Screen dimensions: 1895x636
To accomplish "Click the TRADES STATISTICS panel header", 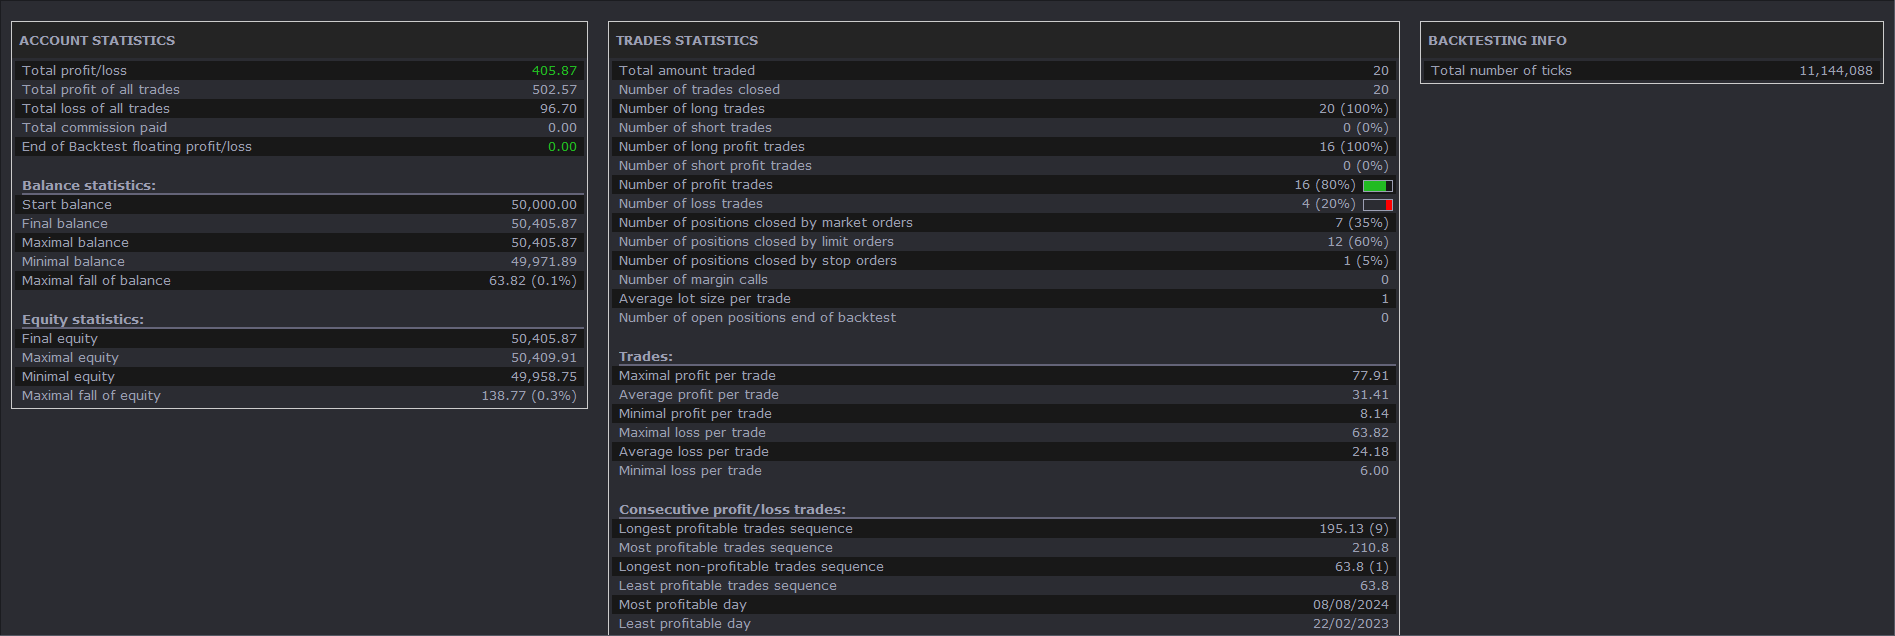I will coord(687,41).
